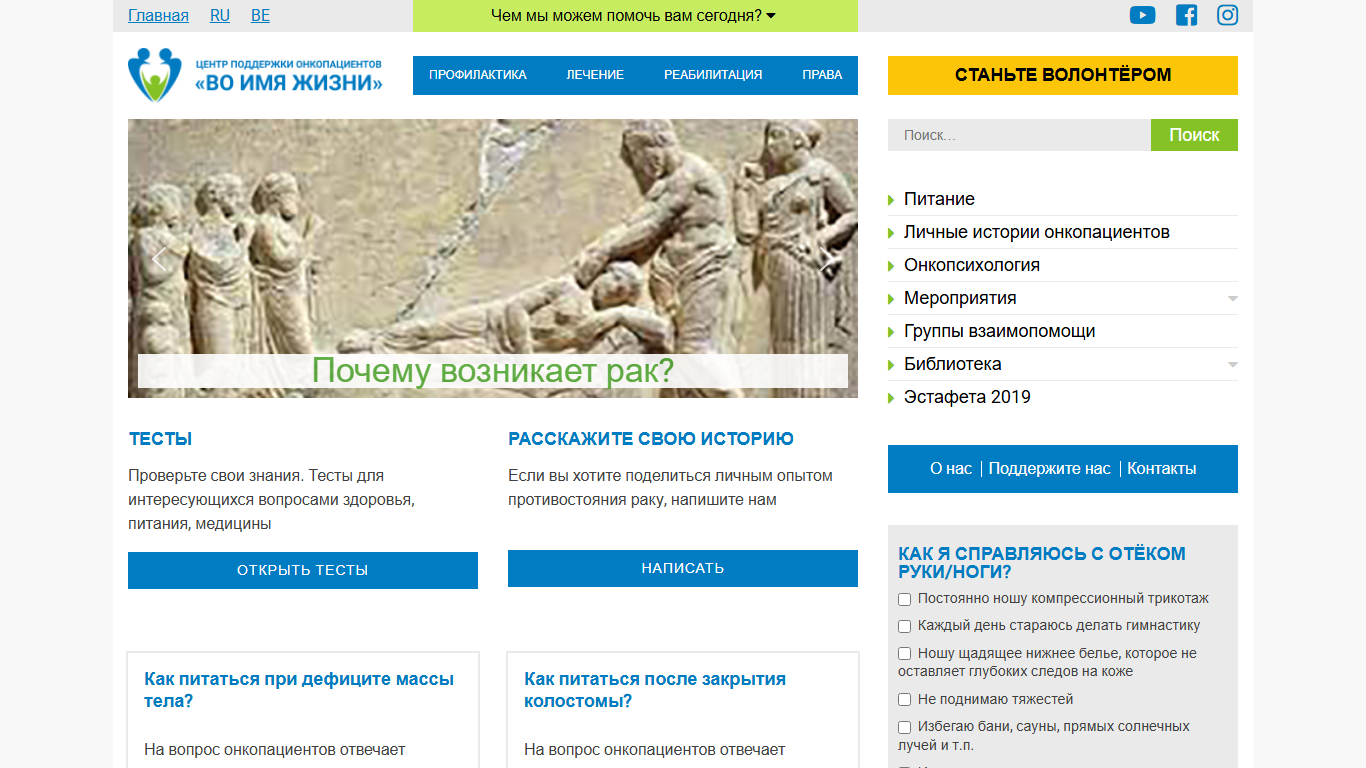
Task: Check 'Избегаю бани, сауны' option
Action: 904,727
